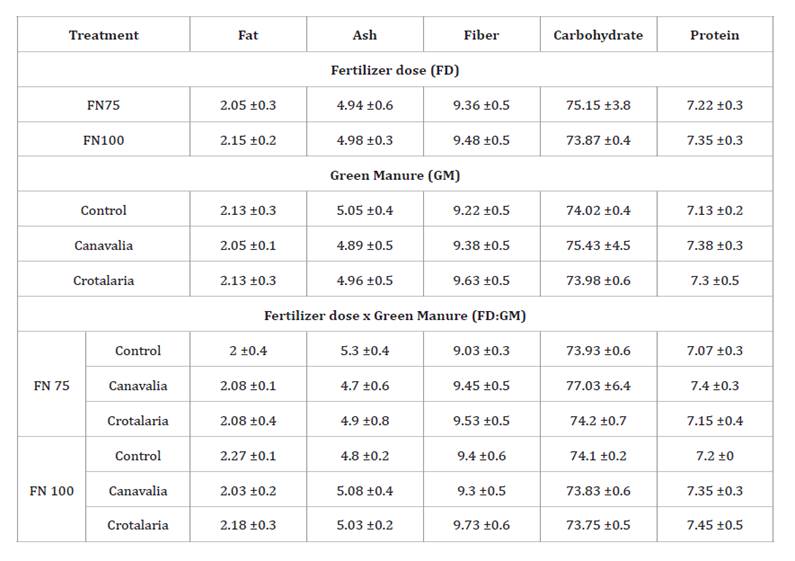Image resolution: width=795 pixels, height=561 pixels.
Task: Select the FN 100 merged group cell
Action: (x=50, y=491)
